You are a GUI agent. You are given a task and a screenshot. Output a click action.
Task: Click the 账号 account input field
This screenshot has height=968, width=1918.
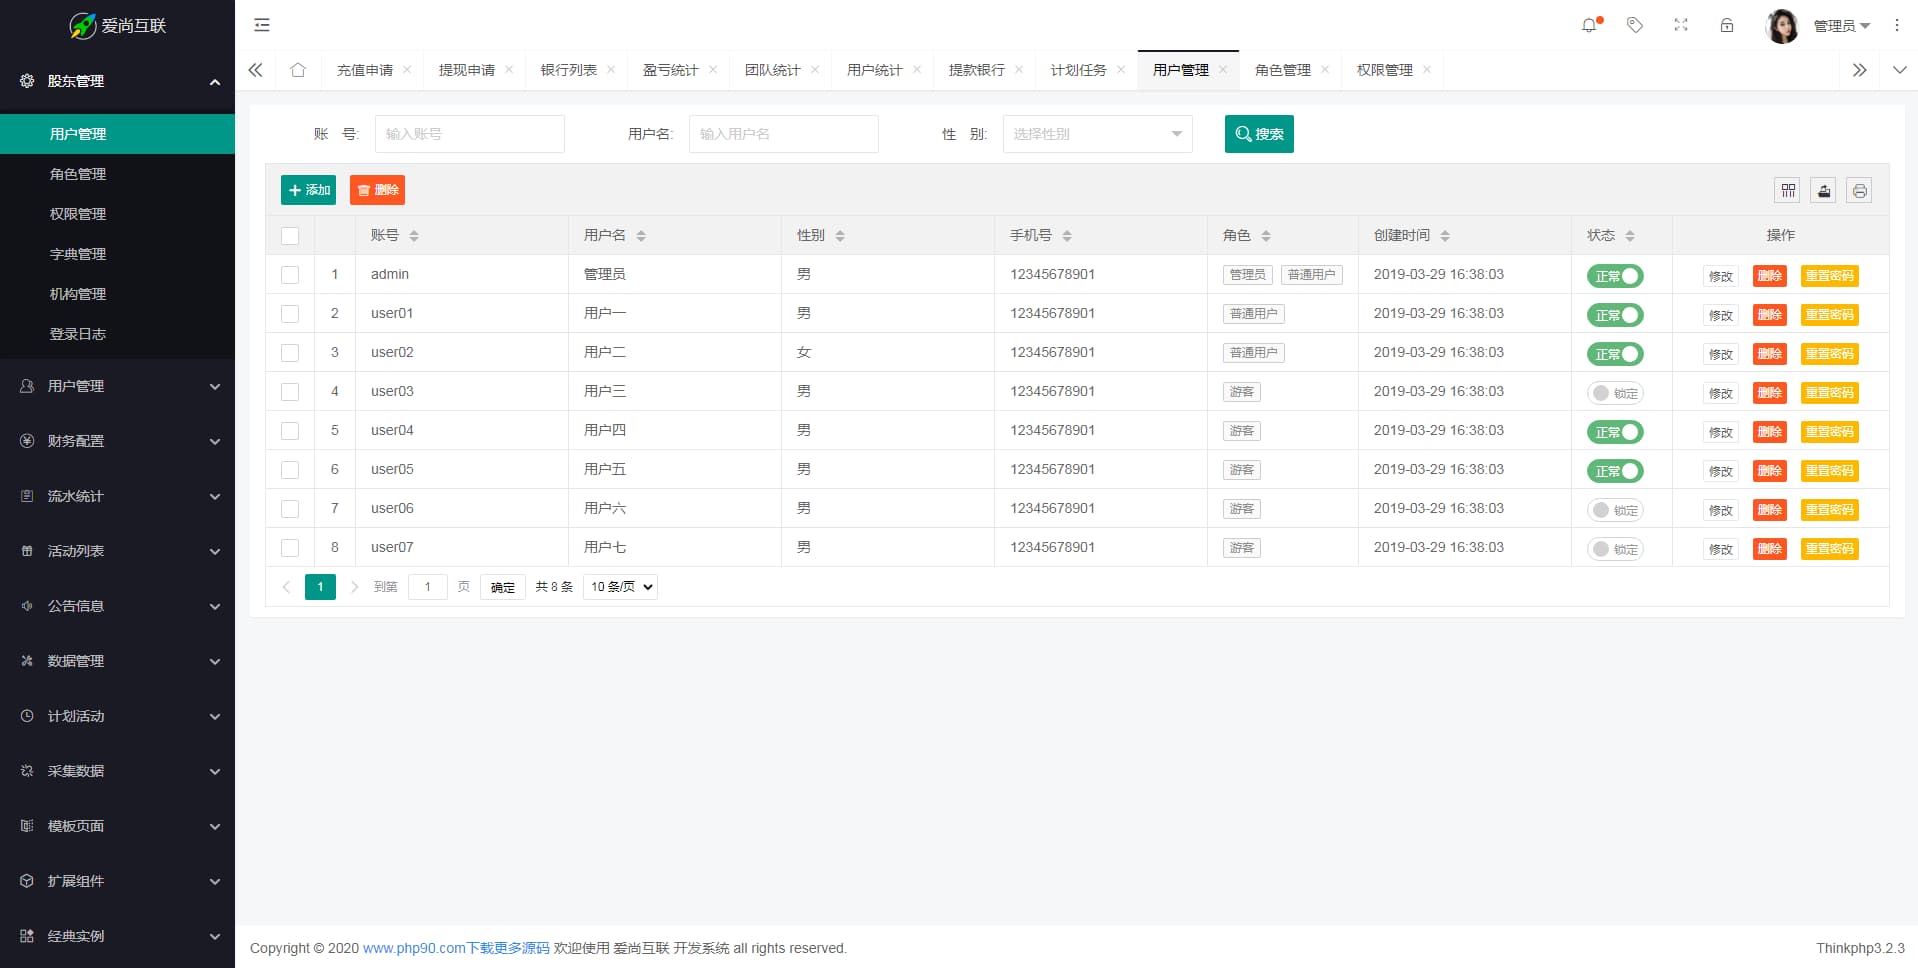[x=469, y=134]
